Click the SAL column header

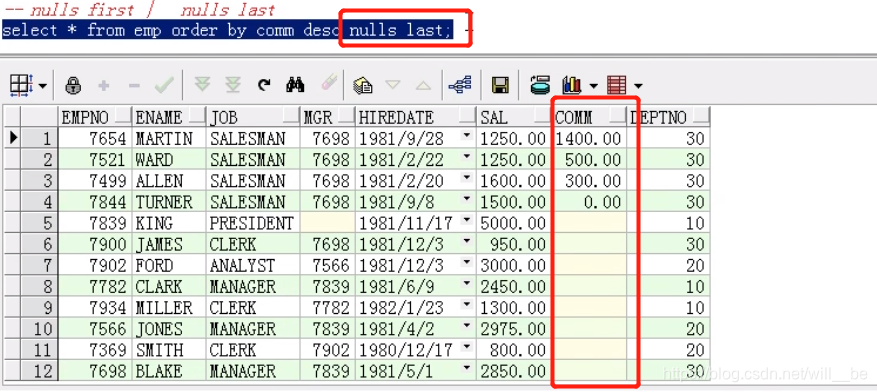pos(514,117)
